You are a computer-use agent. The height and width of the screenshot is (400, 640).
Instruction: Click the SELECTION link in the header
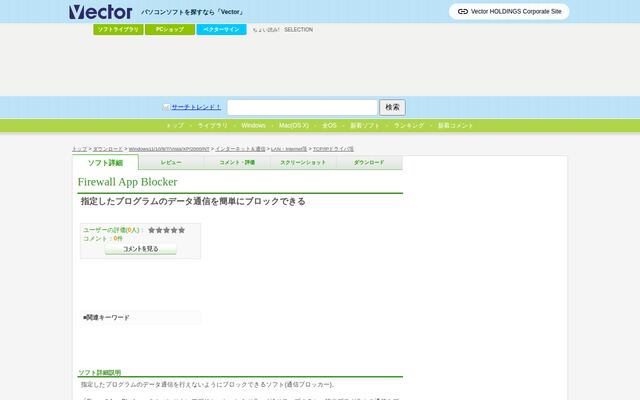coord(298,30)
